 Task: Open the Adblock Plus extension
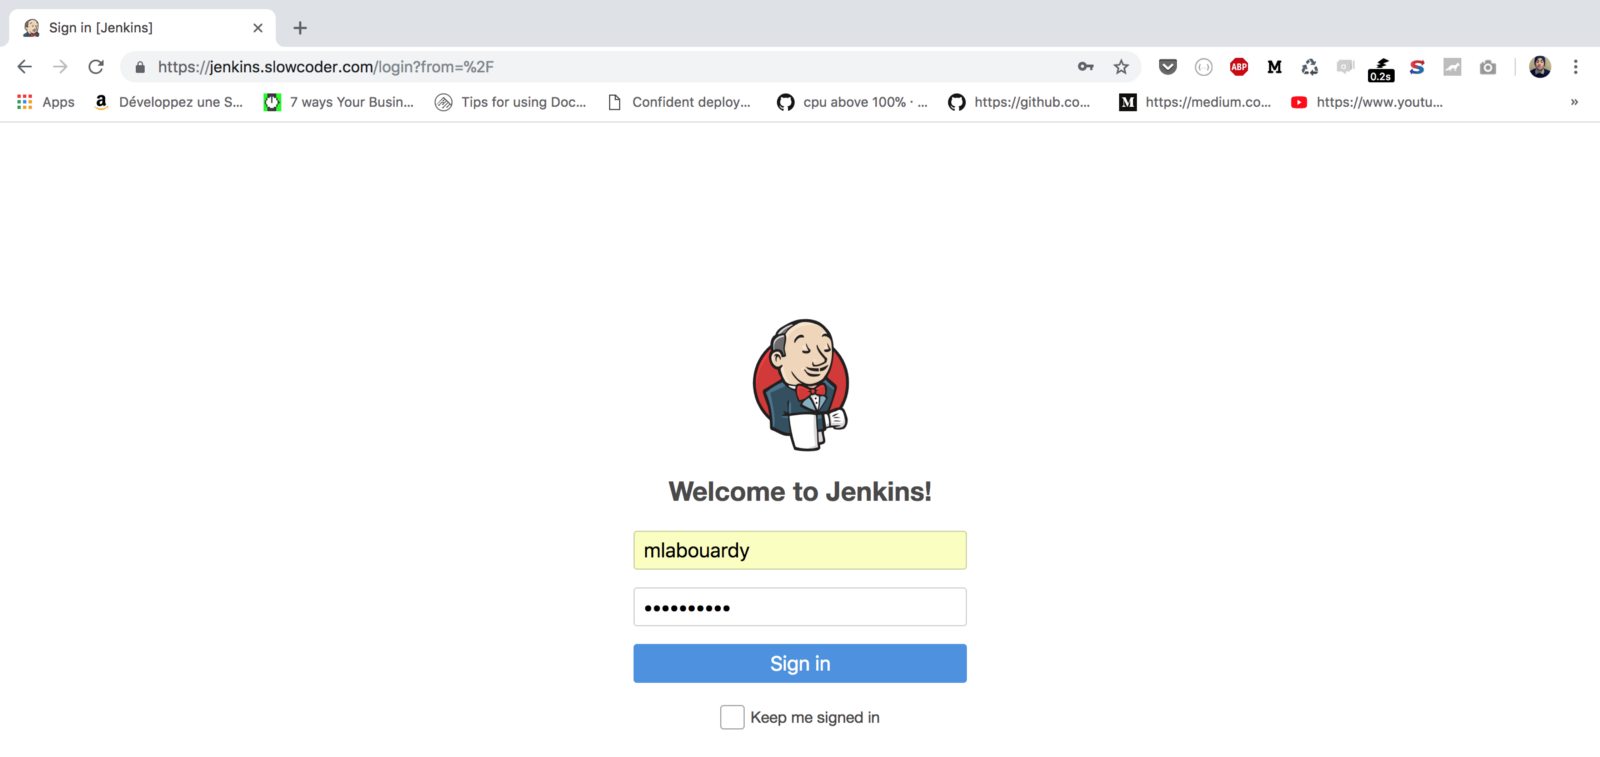pos(1239,67)
